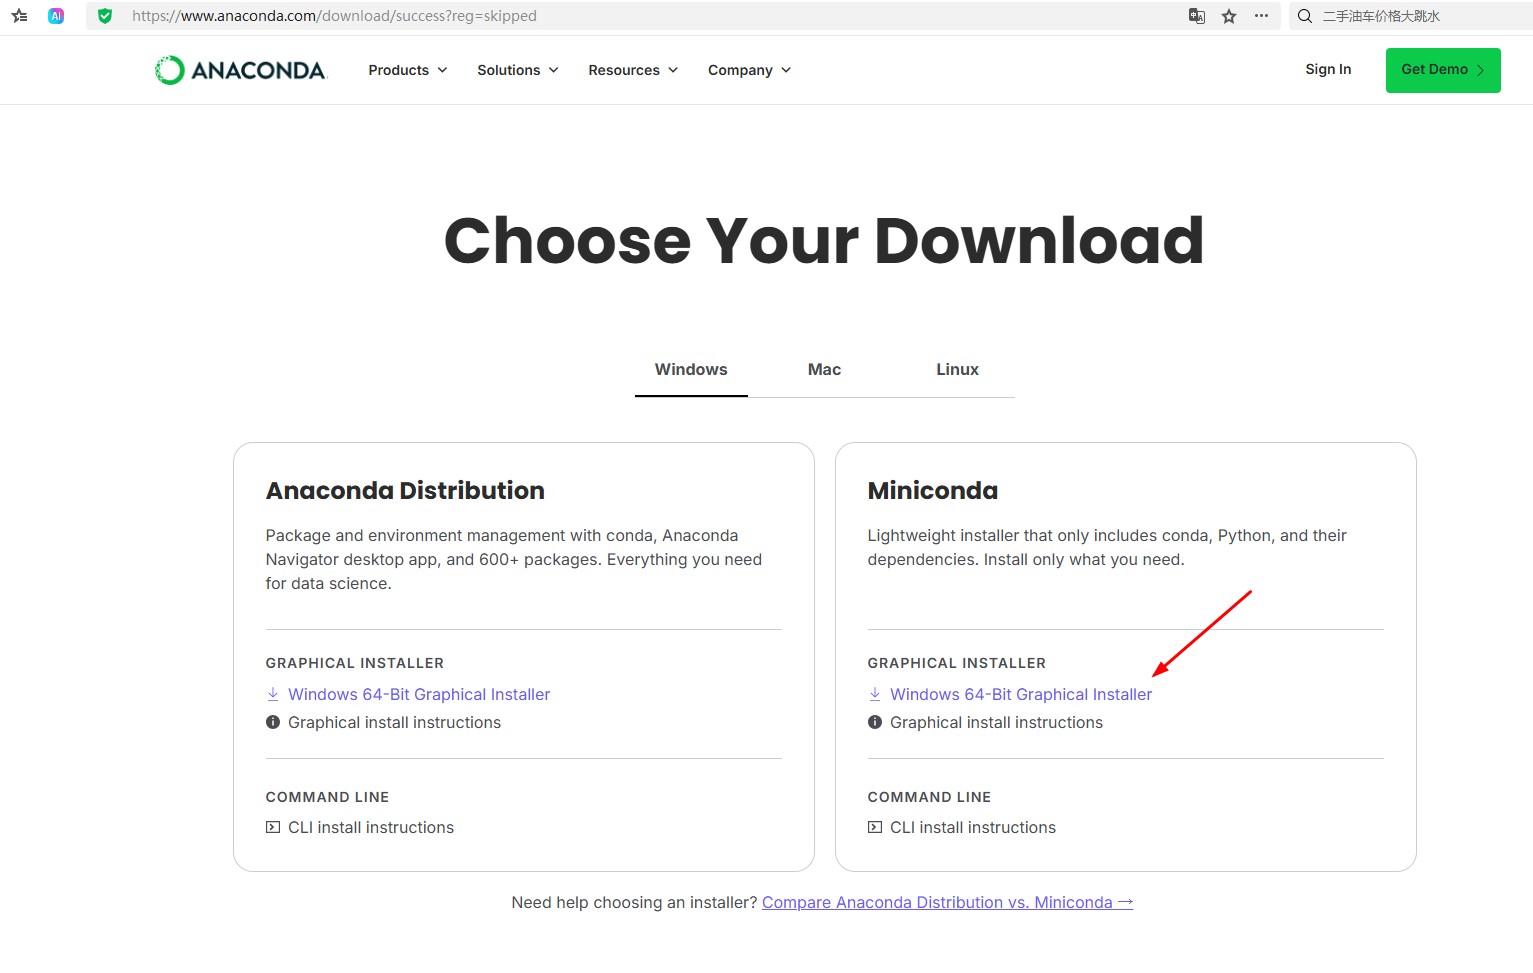Click the info icon under Anaconda Distribution
Screen dimensions: 1533x973
273,722
